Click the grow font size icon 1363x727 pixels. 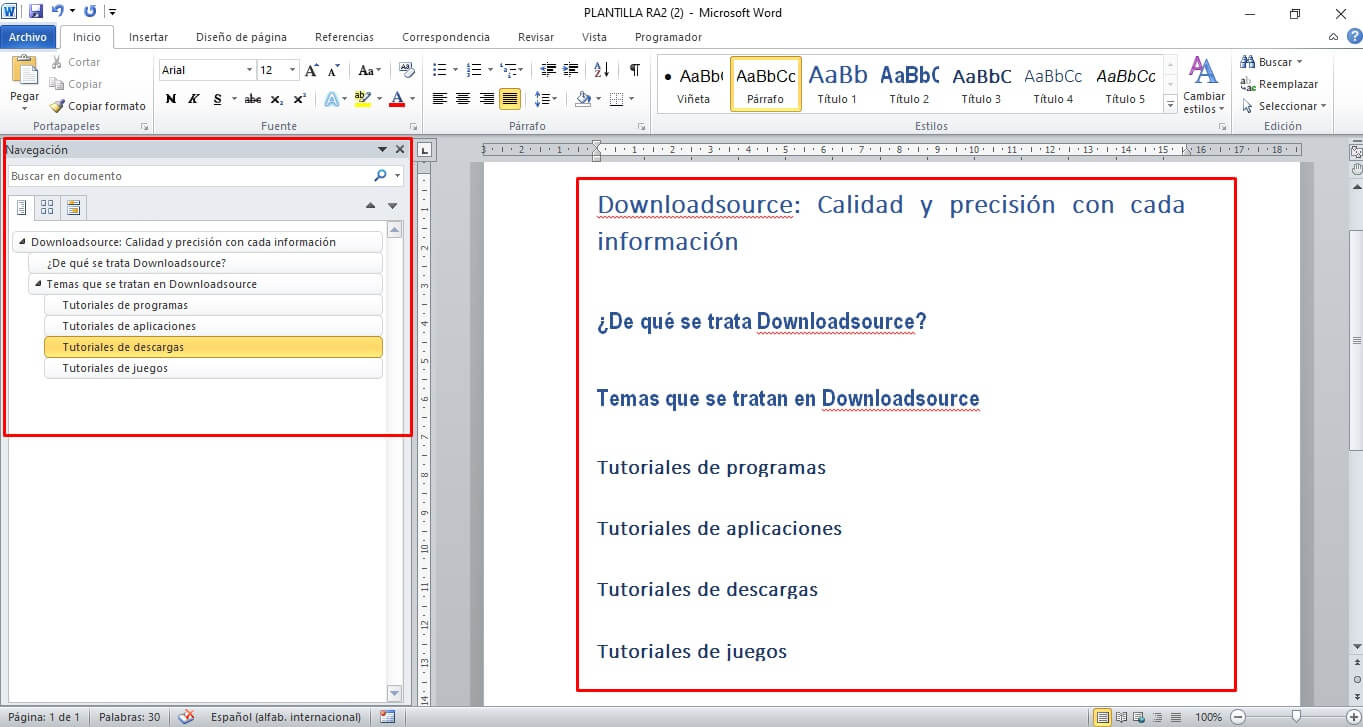click(x=312, y=70)
